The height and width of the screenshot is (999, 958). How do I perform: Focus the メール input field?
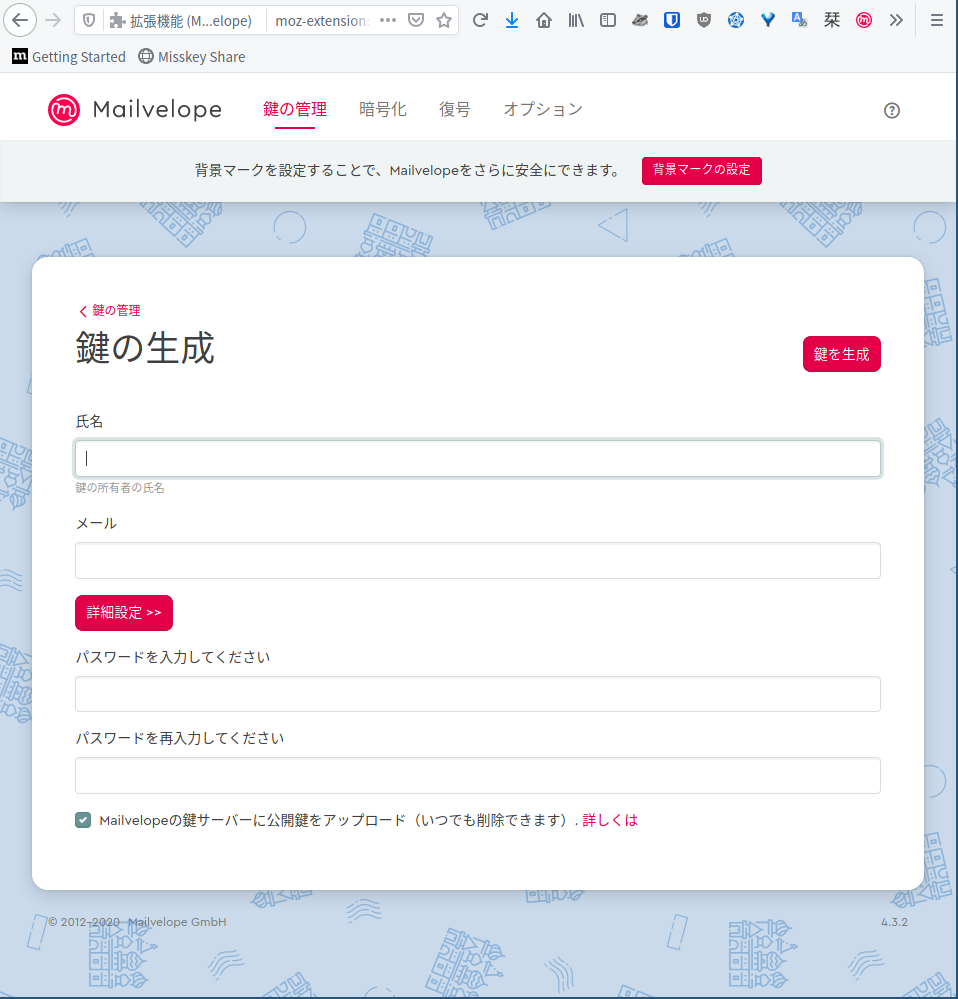pyautogui.click(x=478, y=561)
